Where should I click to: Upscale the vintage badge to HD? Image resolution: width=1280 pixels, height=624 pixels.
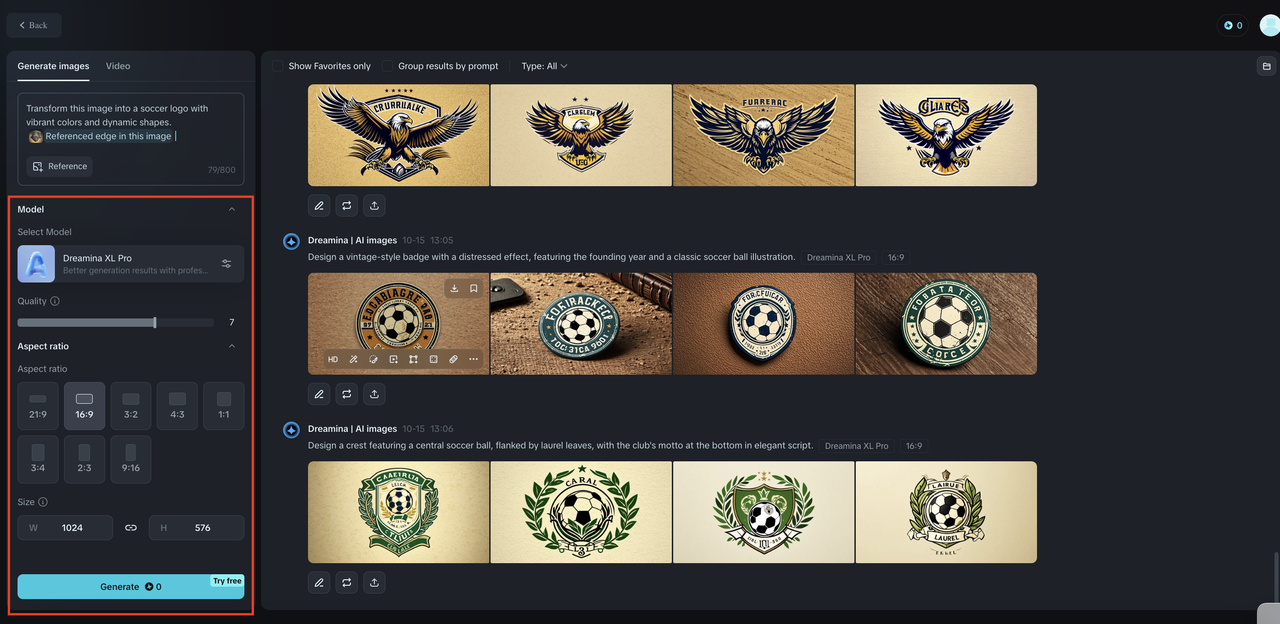pyautogui.click(x=333, y=359)
